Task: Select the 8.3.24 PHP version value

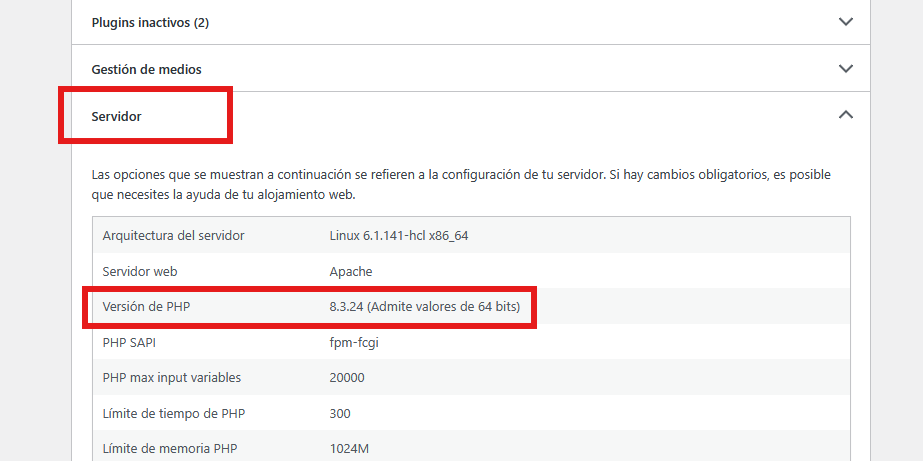Action: 425,306
